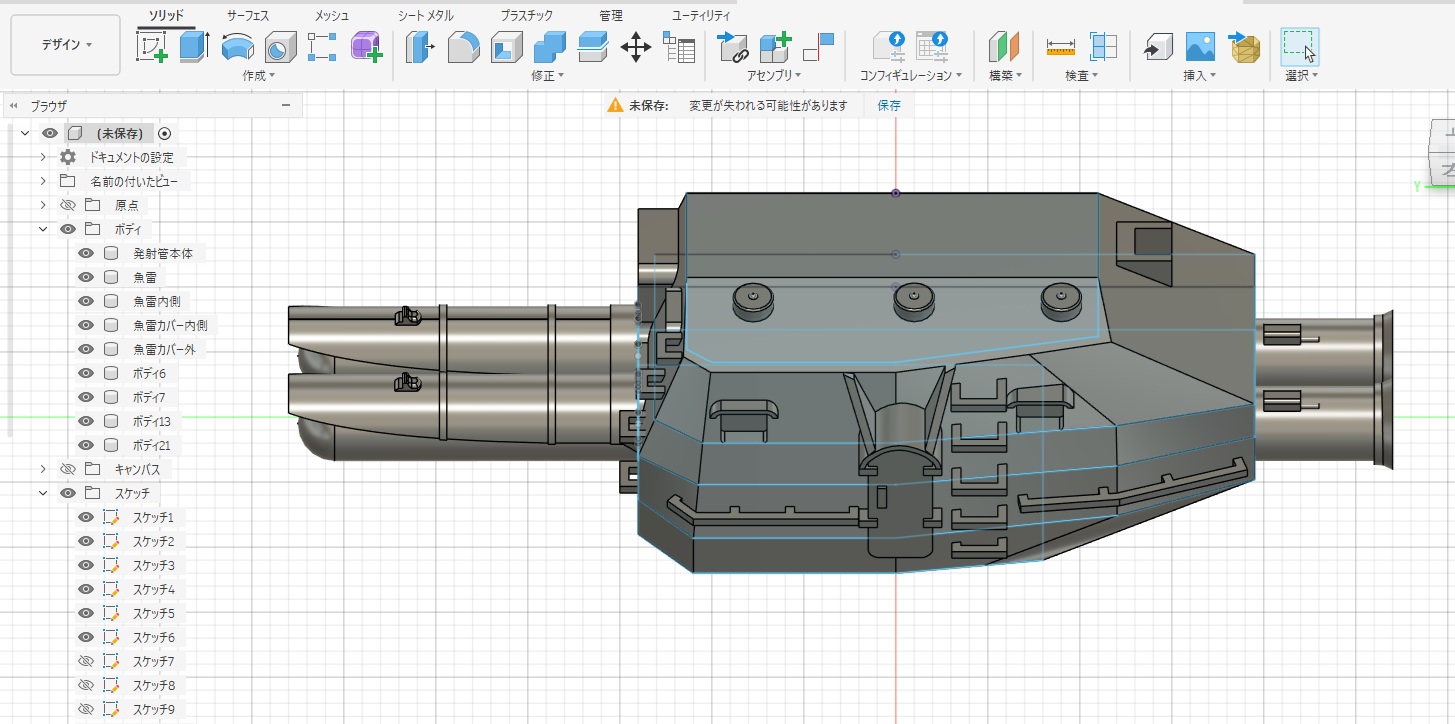The width and height of the screenshot is (1455, 724).
Task: Expand the ドキュメントの設定 node
Action: coord(43,157)
